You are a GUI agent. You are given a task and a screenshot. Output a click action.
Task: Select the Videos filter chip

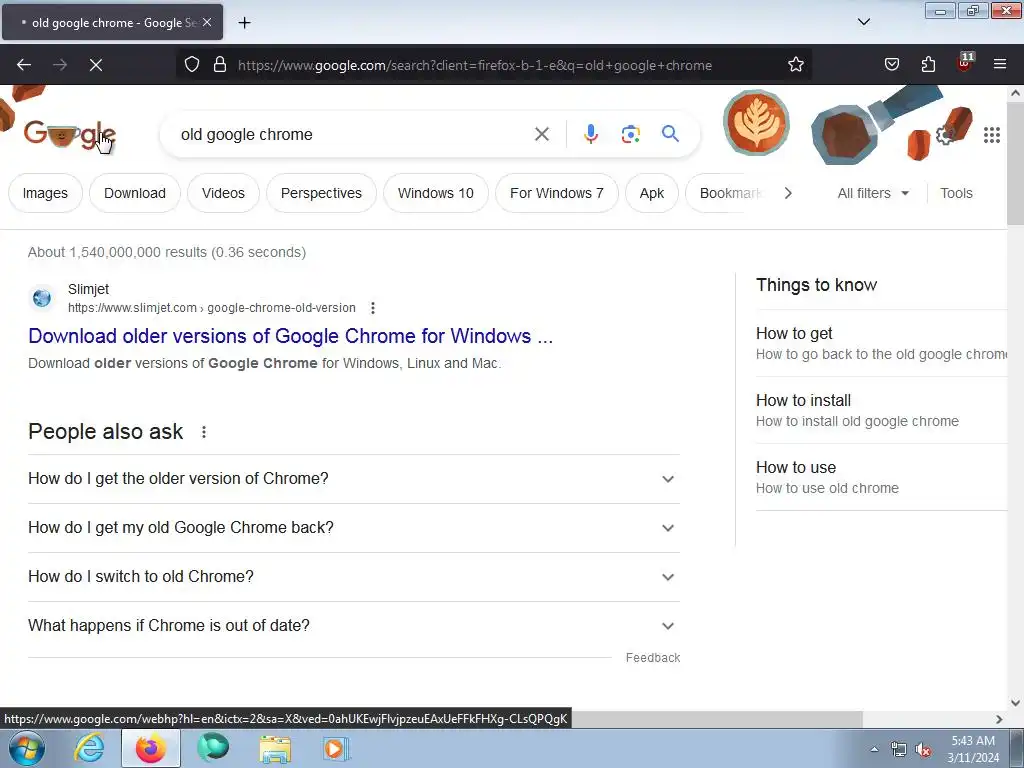(223, 193)
